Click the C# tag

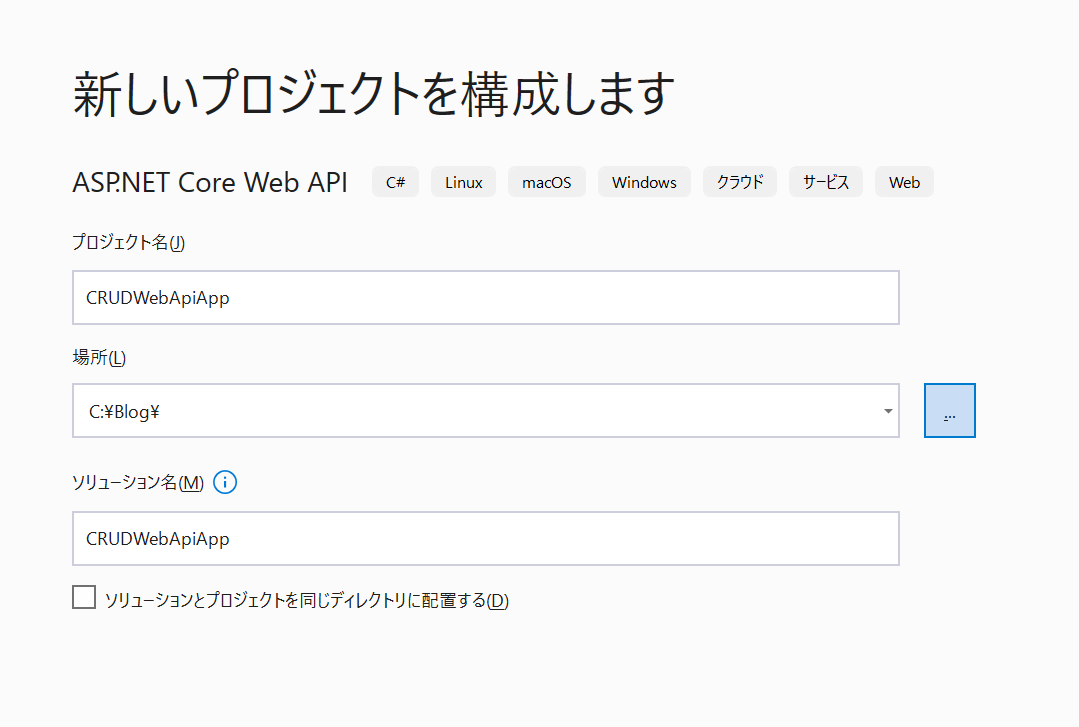(396, 182)
